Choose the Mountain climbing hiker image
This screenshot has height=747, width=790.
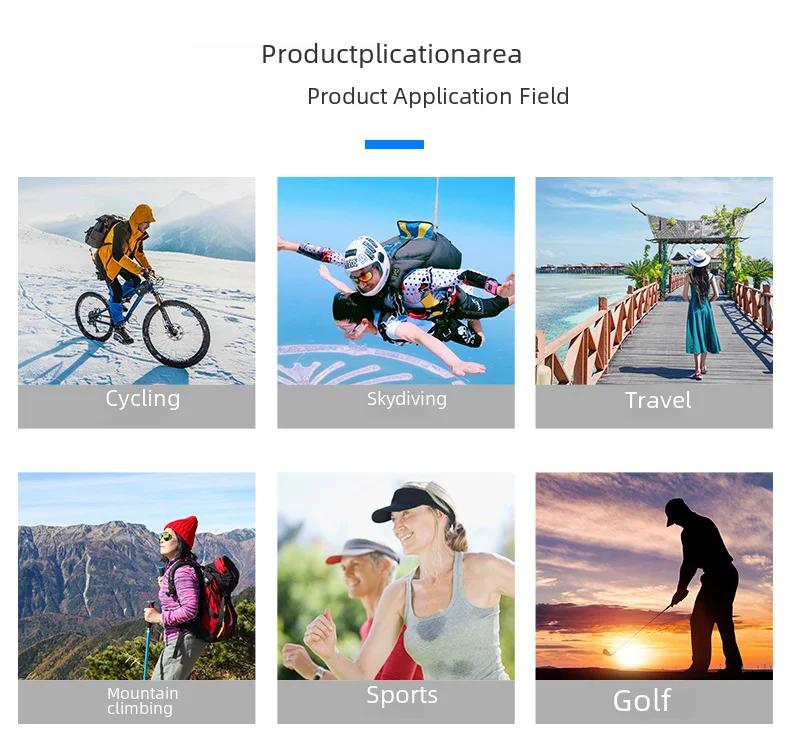(x=137, y=576)
